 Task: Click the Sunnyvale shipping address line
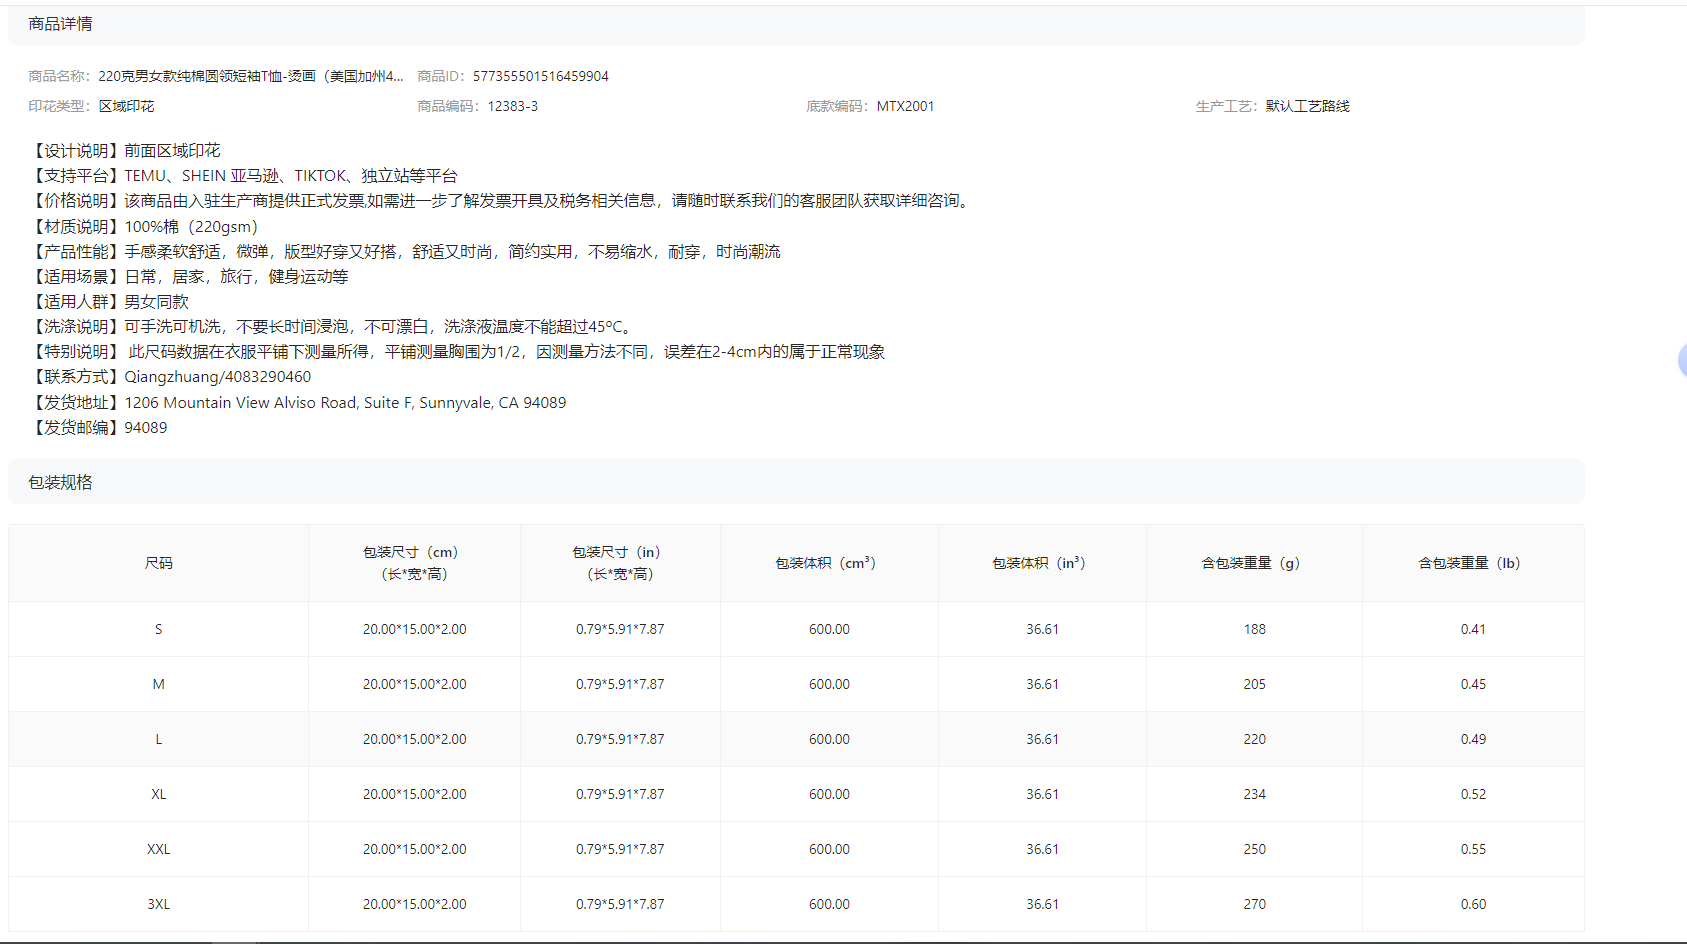tap(345, 403)
